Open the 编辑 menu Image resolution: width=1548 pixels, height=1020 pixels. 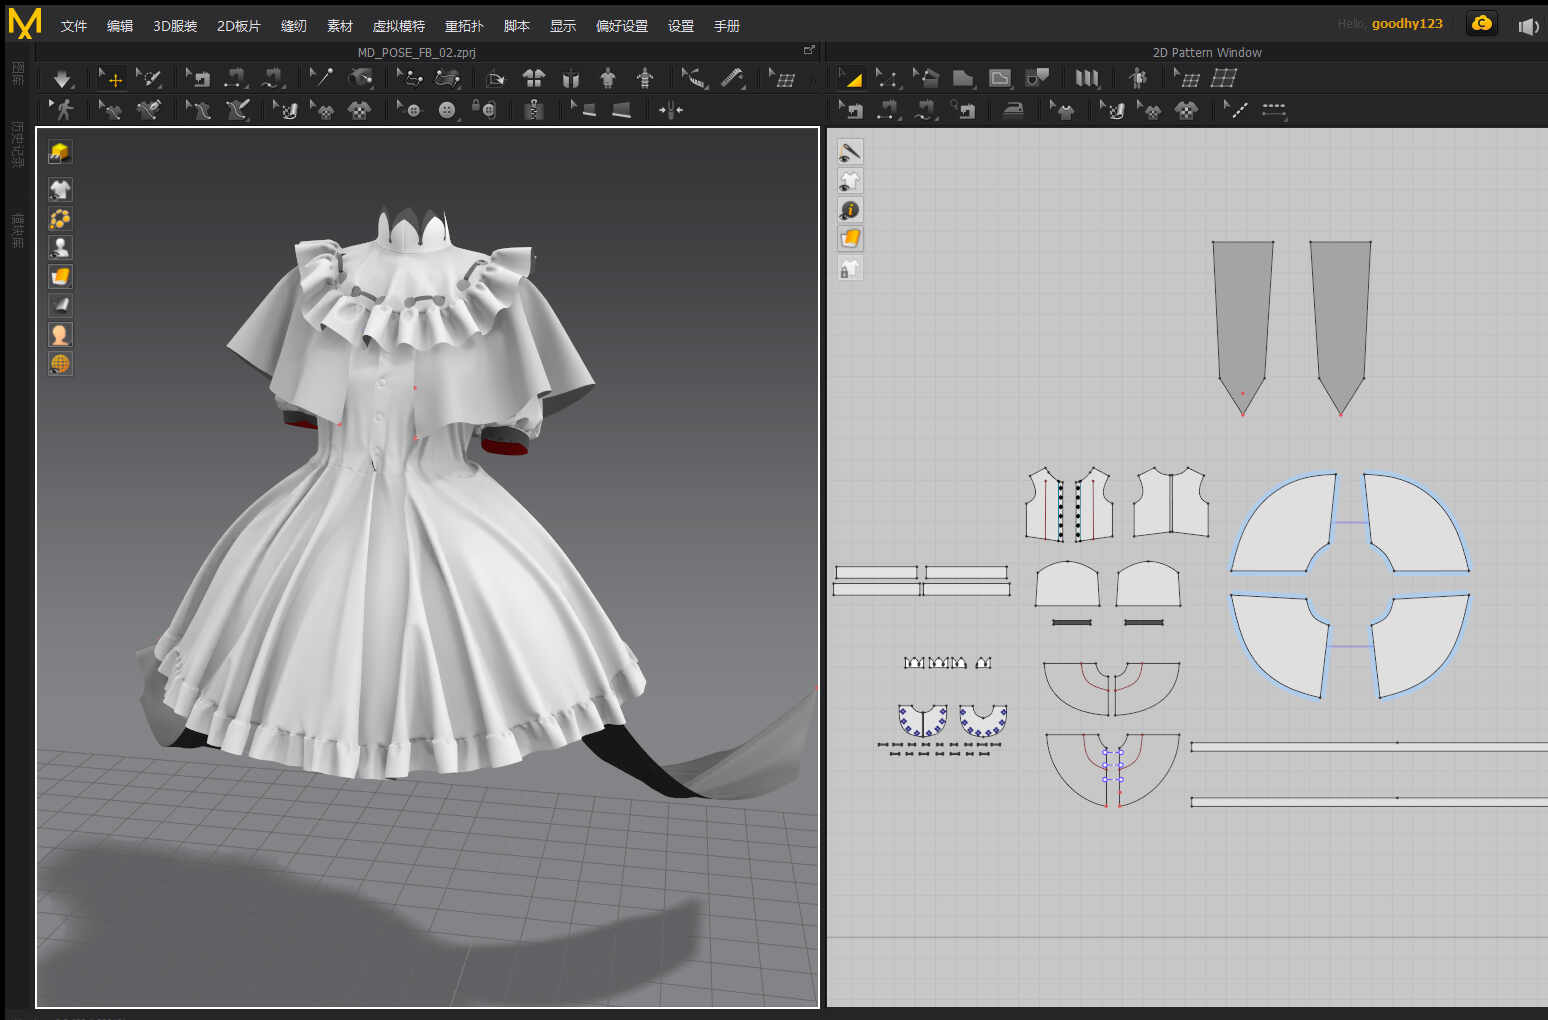(120, 26)
